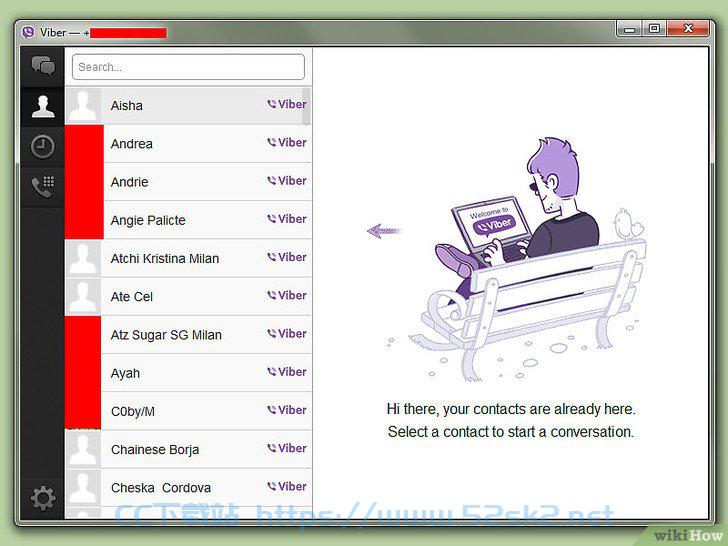Click the Viber badge beside Ate Cel

pos(286,295)
